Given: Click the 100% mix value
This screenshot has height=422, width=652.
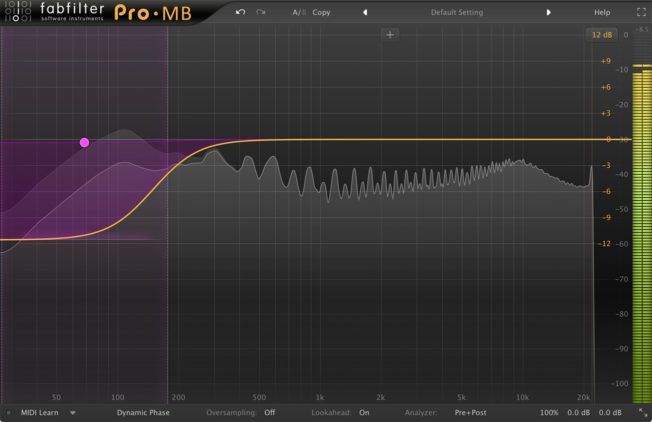Looking at the screenshot, I should click(549, 412).
